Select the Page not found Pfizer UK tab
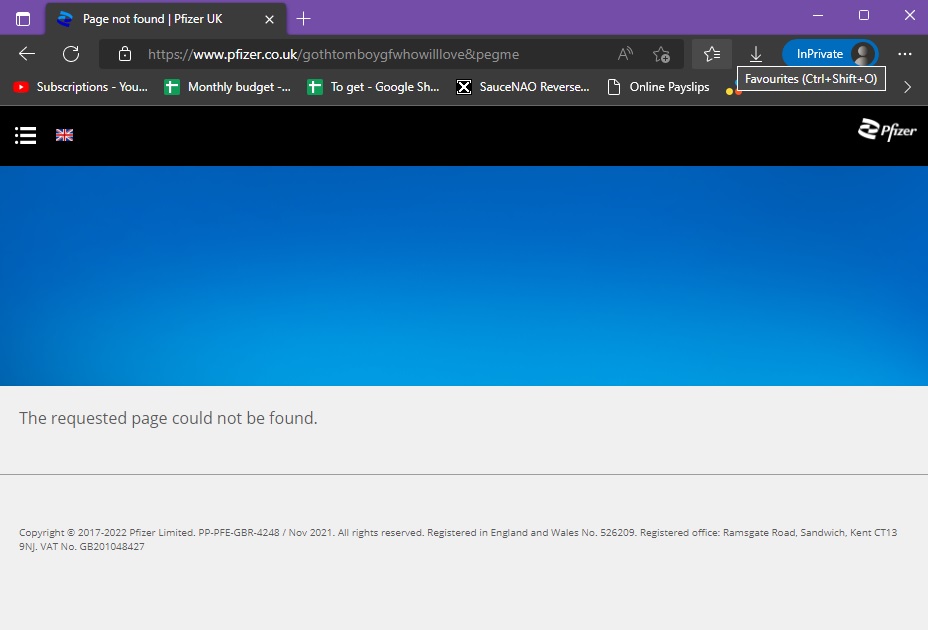 coord(166,19)
